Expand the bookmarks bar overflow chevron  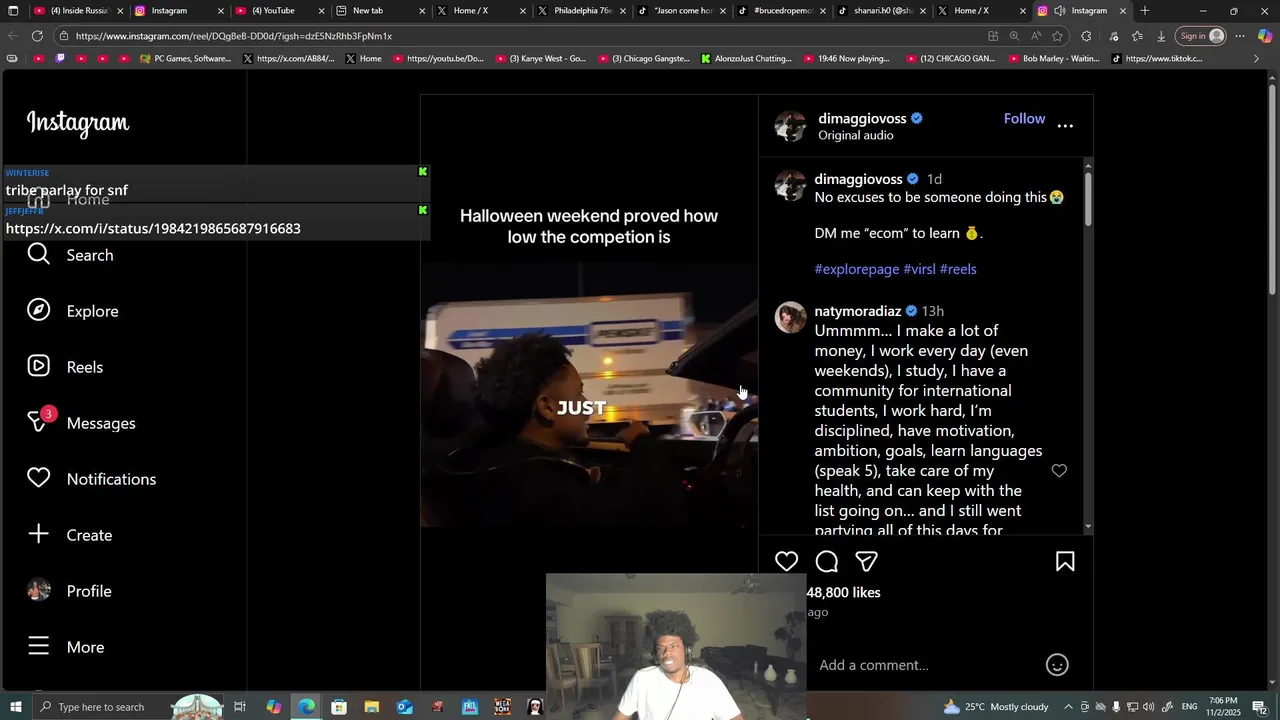point(1257,59)
